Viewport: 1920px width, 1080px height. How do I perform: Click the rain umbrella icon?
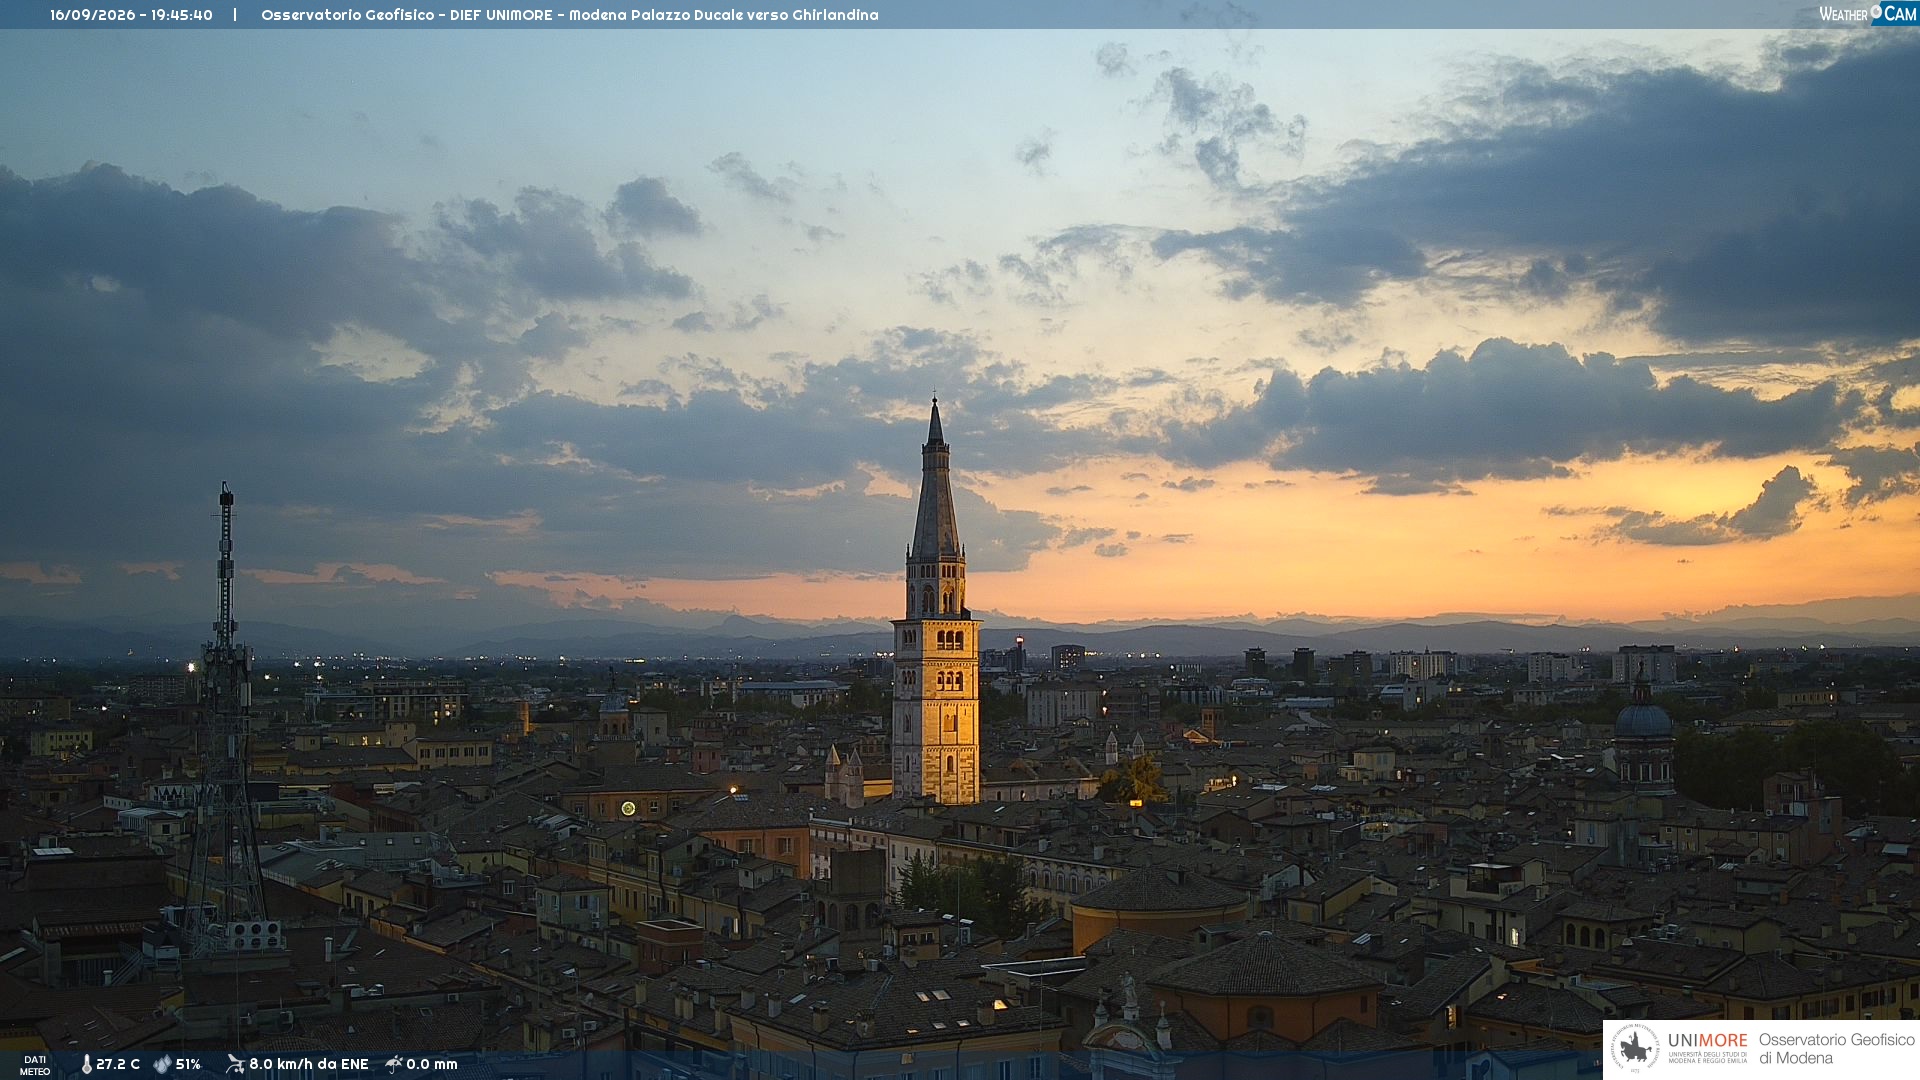[x=394, y=1064]
